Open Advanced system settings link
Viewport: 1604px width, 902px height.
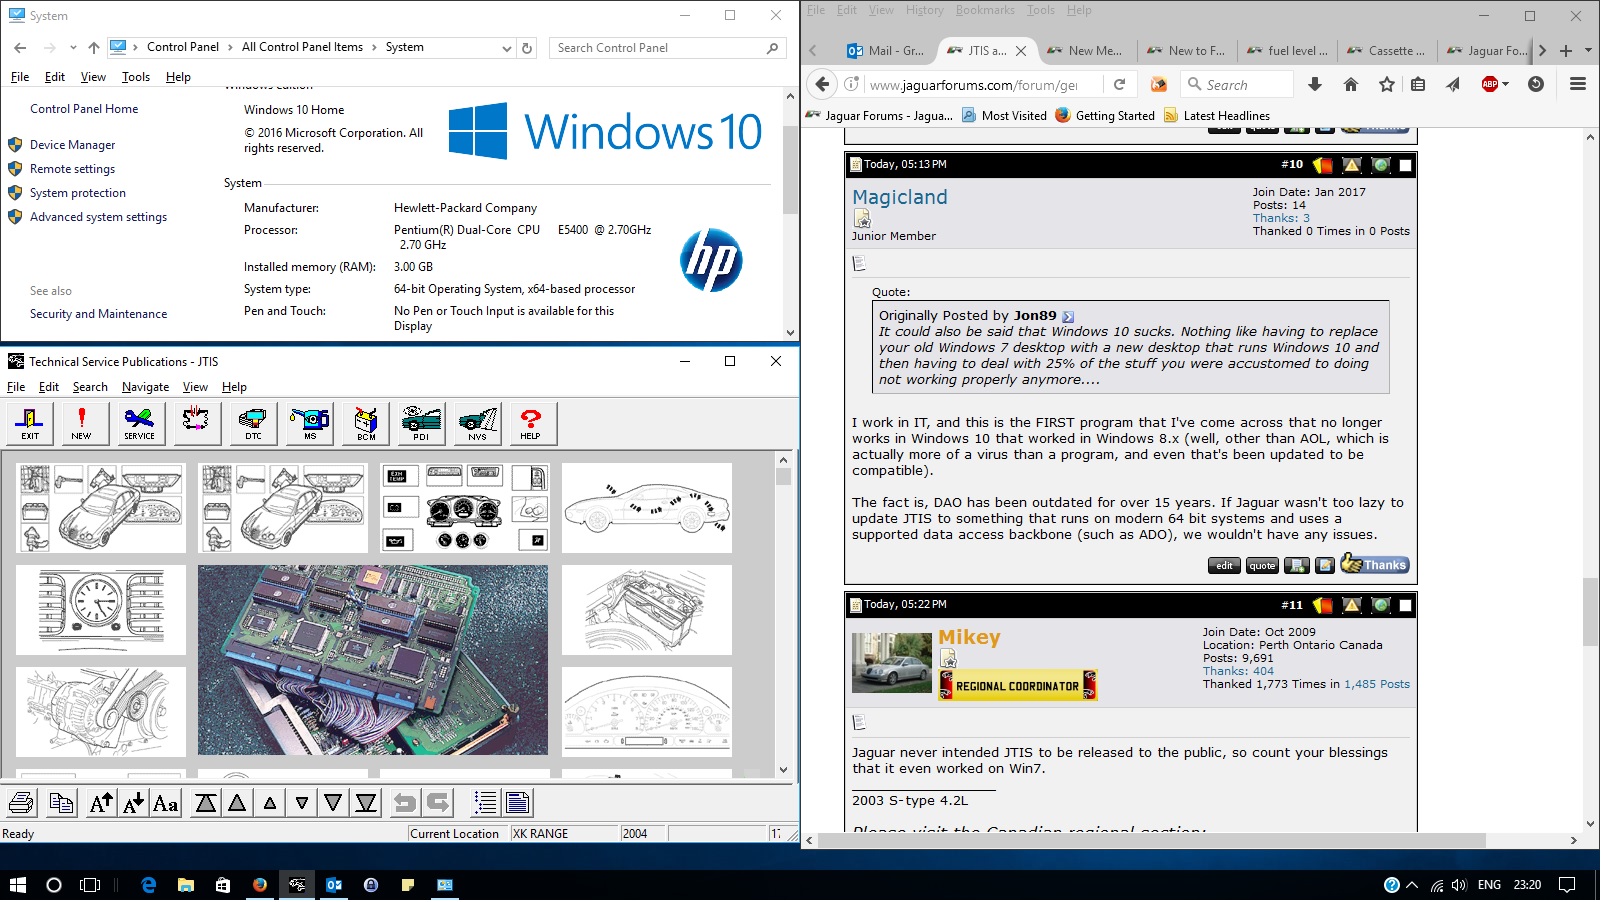click(x=98, y=217)
